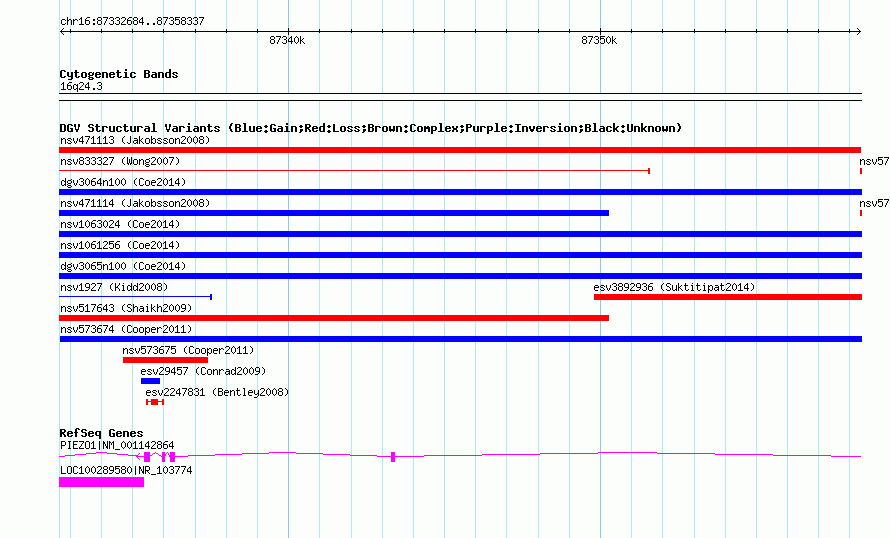Click the nsv1063024 (Coe2014) label
The width and height of the screenshot is (890, 538).
(x=120, y=224)
